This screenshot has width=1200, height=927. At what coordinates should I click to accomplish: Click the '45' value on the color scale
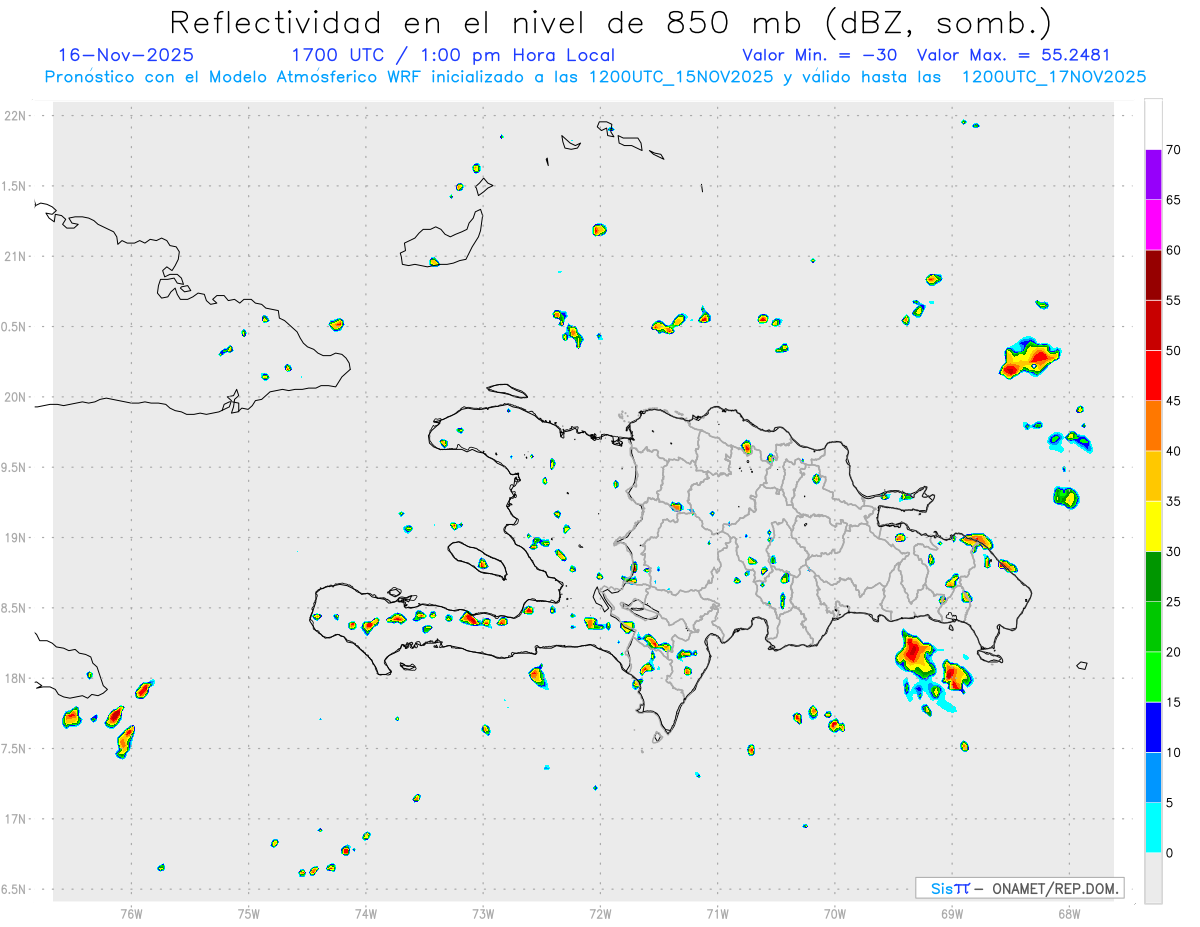[x=1174, y=401]
